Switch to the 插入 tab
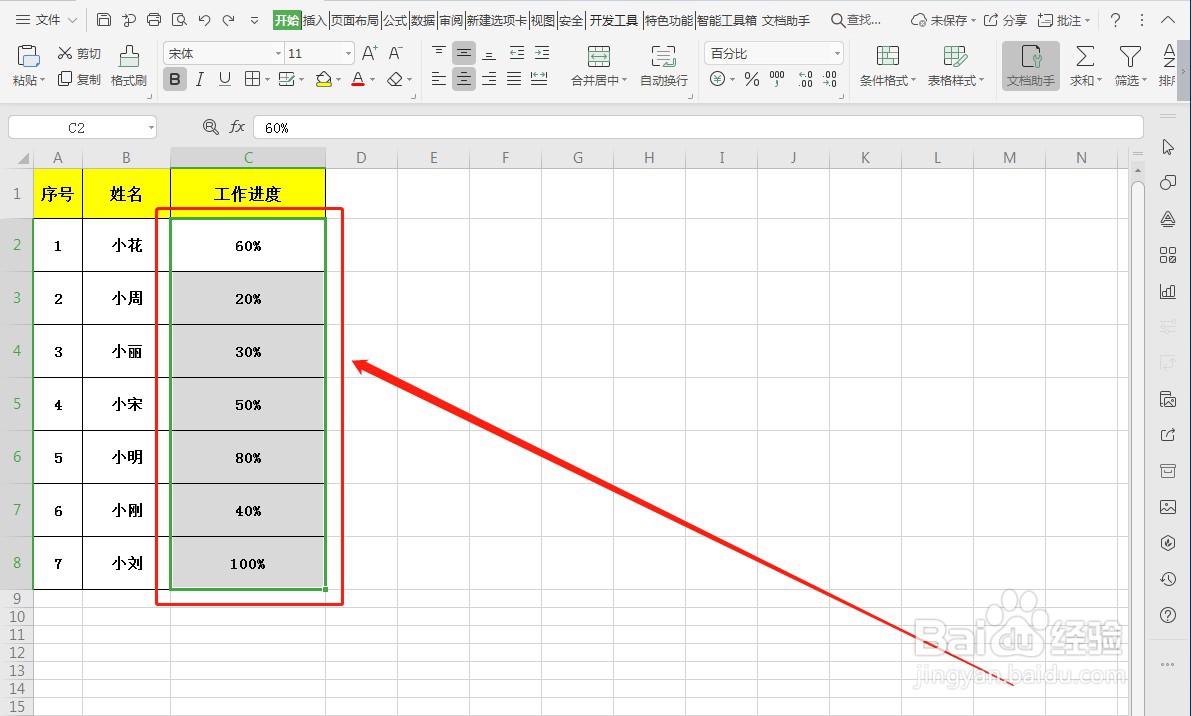 pos(314,21)
